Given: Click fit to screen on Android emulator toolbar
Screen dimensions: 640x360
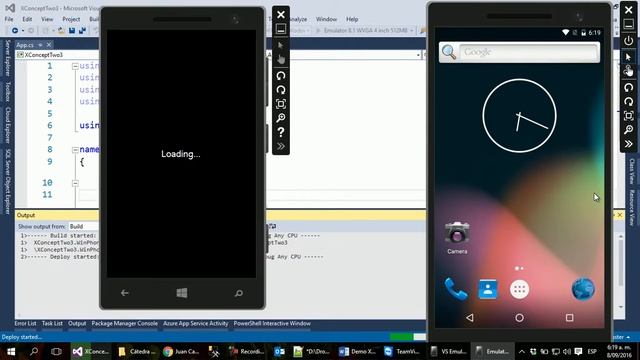Looking at the screenshot, I should pyautogui.click(x=629, y=116).
